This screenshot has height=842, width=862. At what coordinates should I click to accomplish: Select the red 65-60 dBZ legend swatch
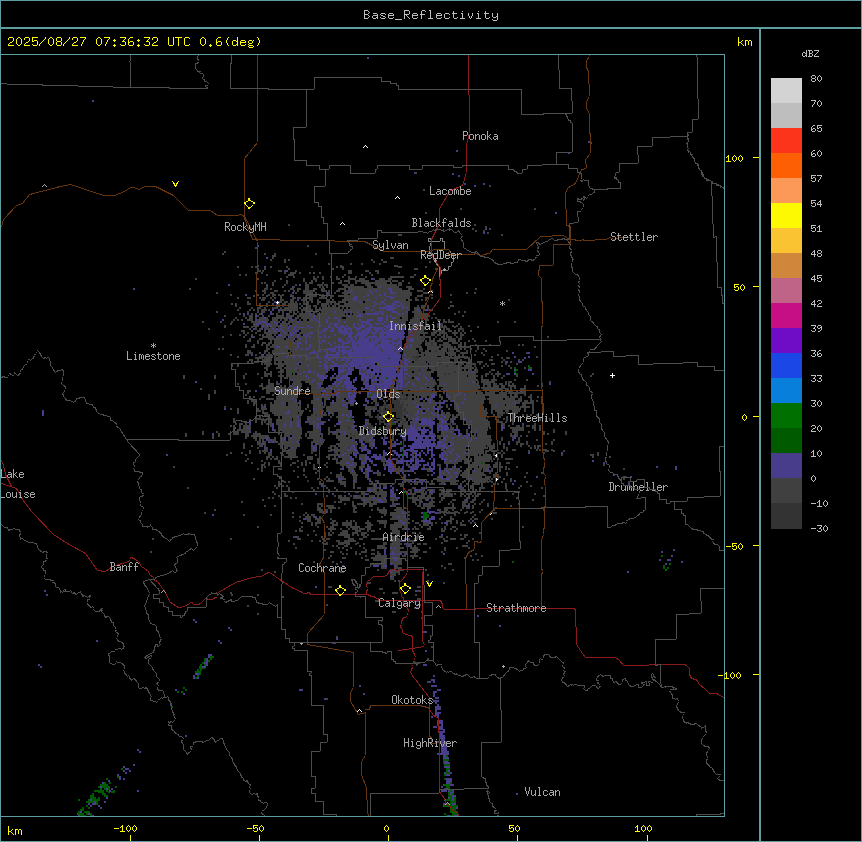[786, 140]
